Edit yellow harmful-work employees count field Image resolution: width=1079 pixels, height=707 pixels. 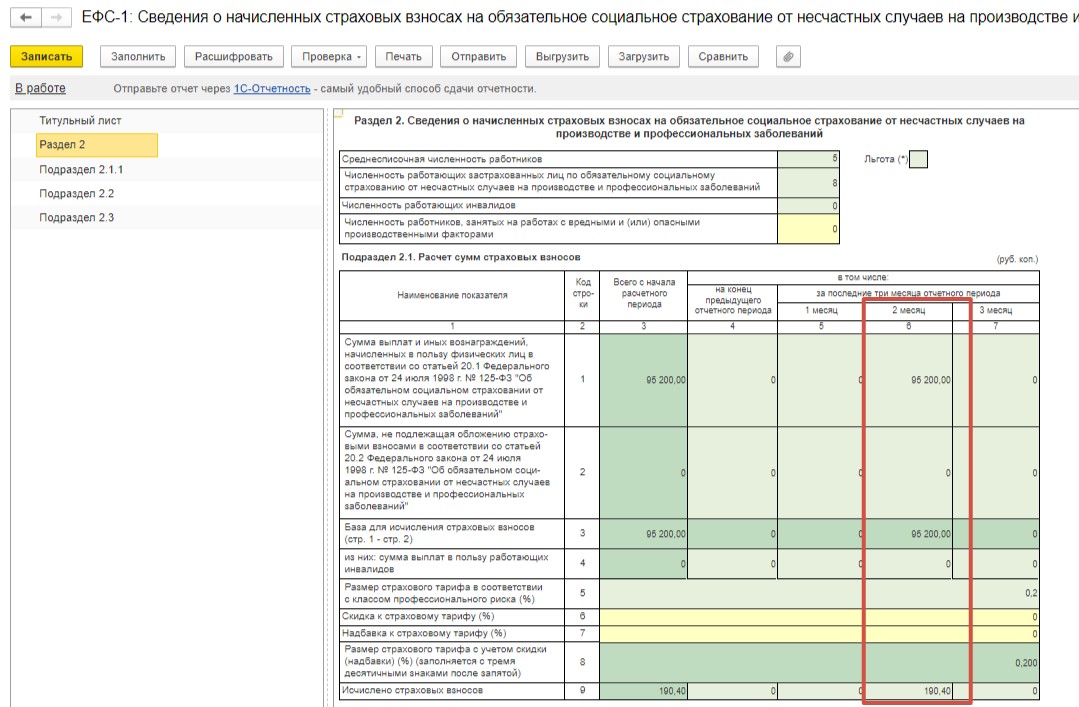[808, 229]
